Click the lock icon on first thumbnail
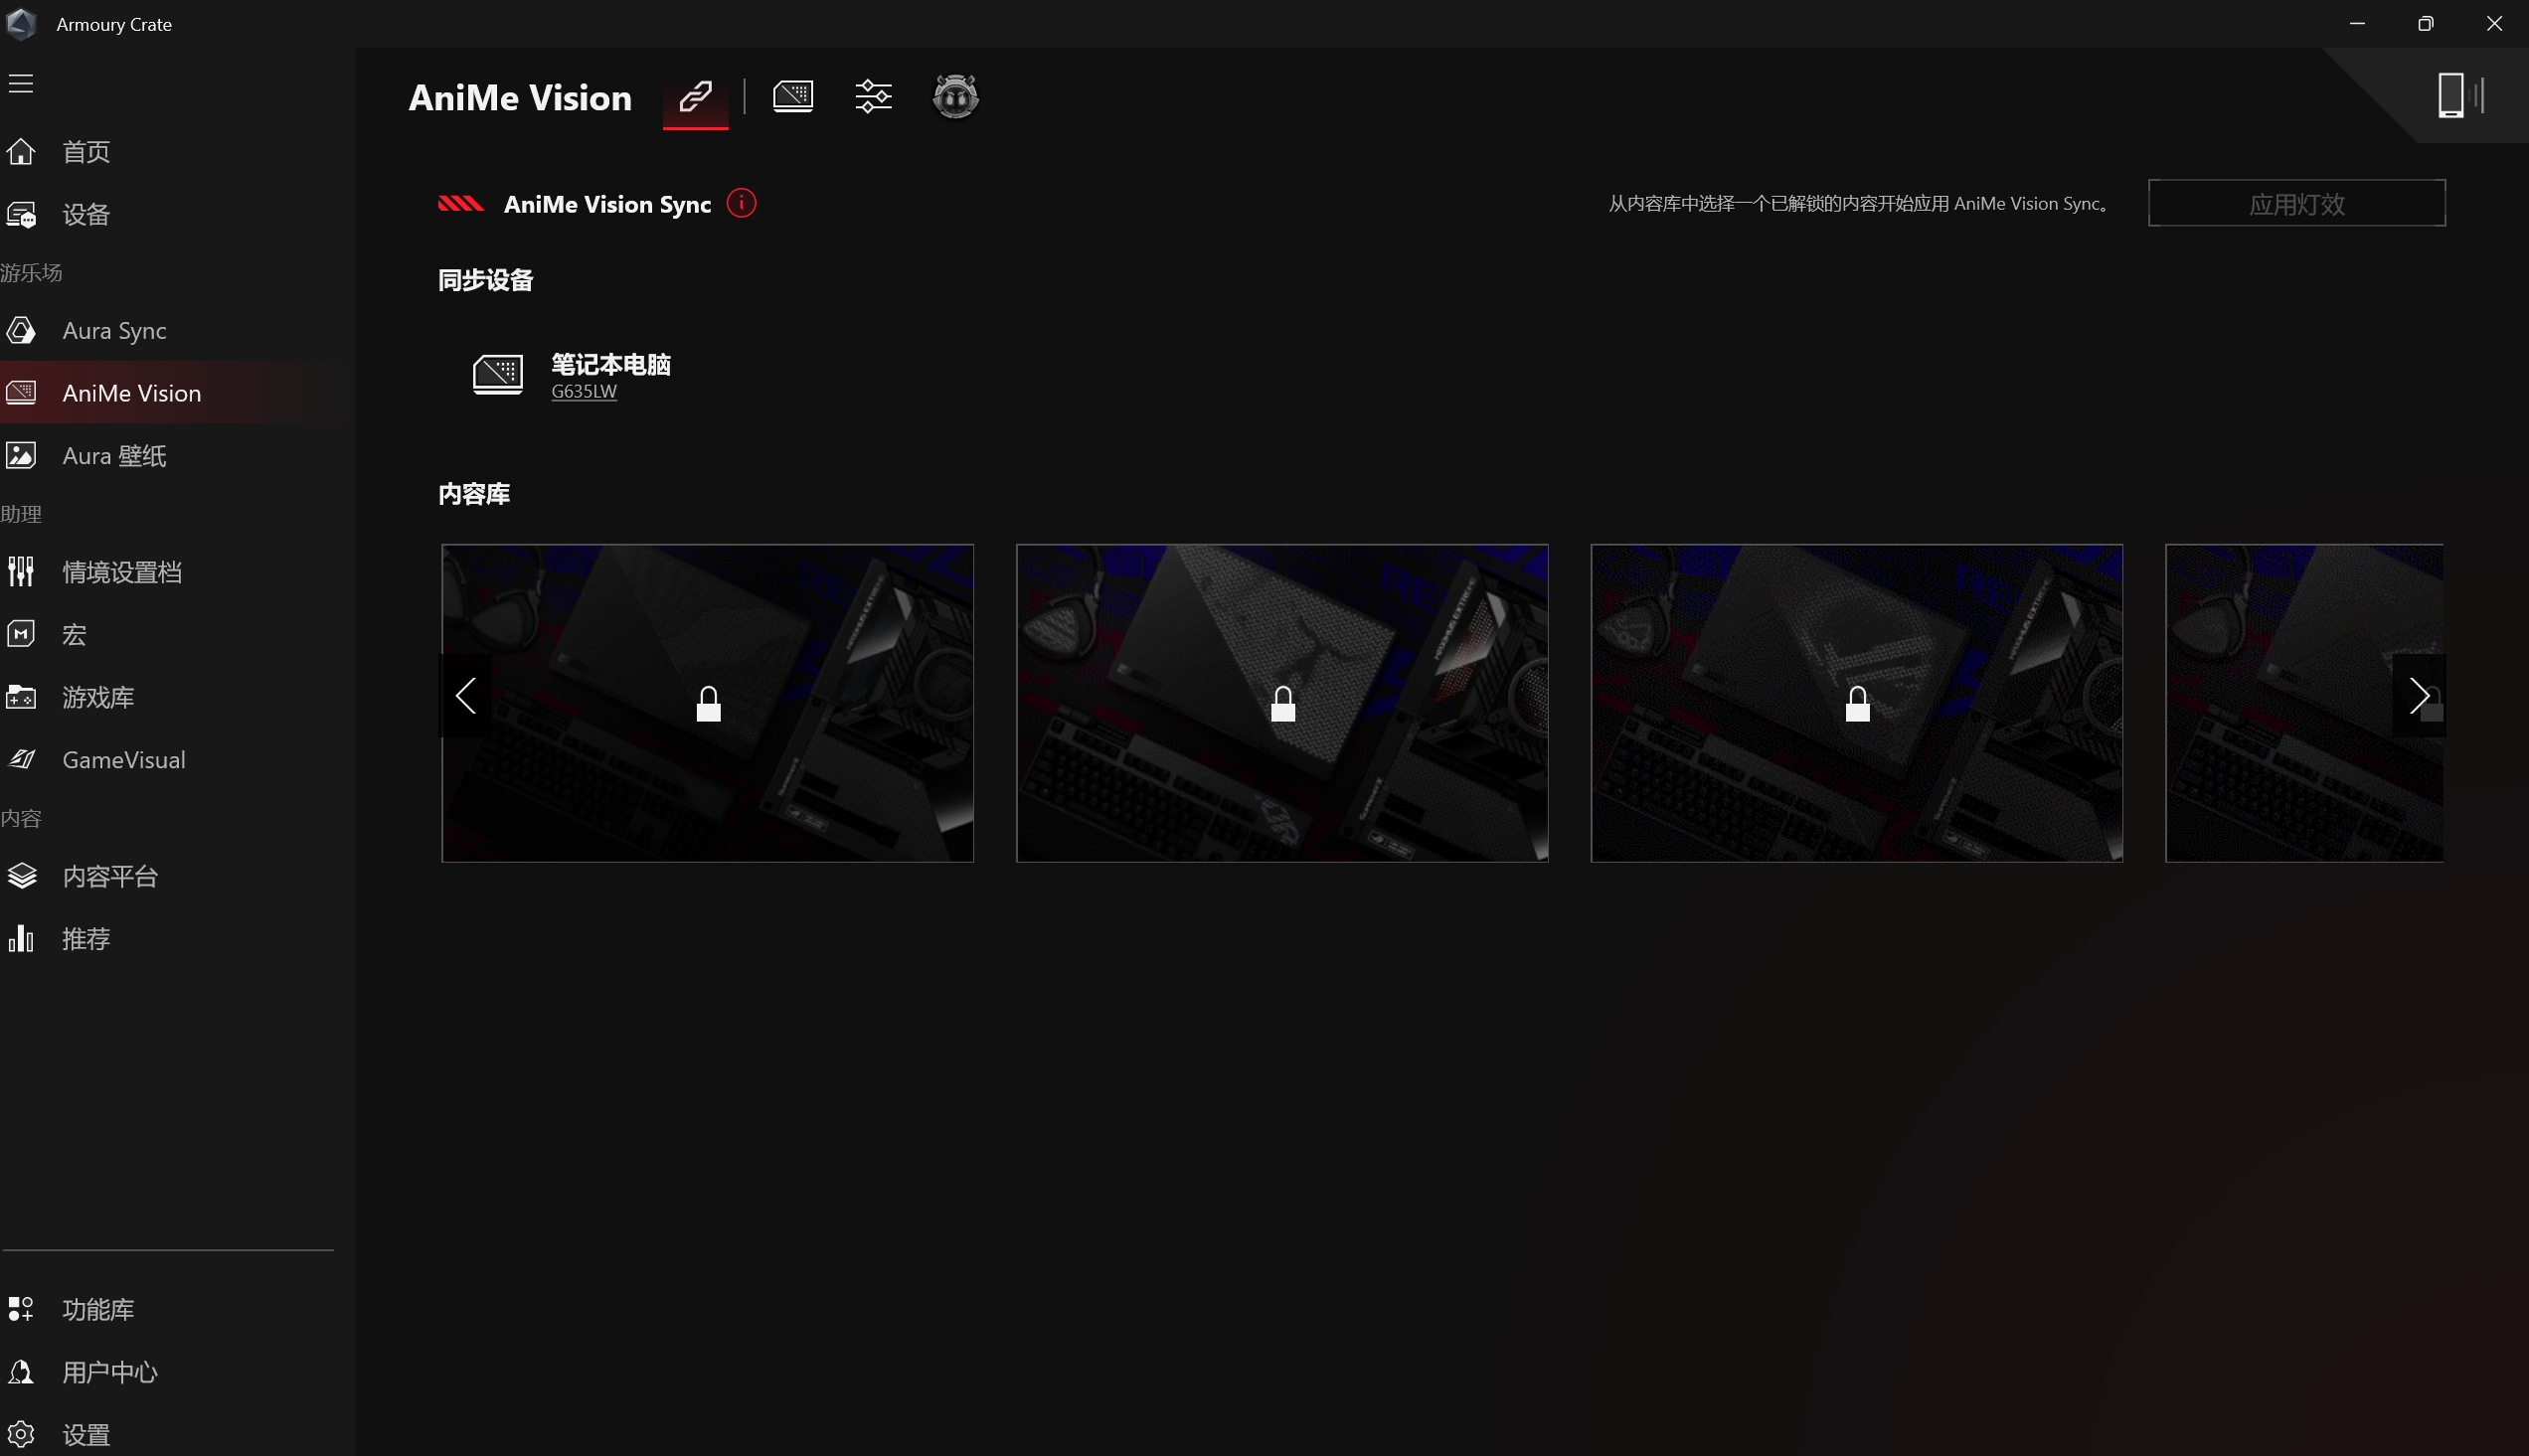Viewport: 2529px width, 1456px height. coord(708,704)
